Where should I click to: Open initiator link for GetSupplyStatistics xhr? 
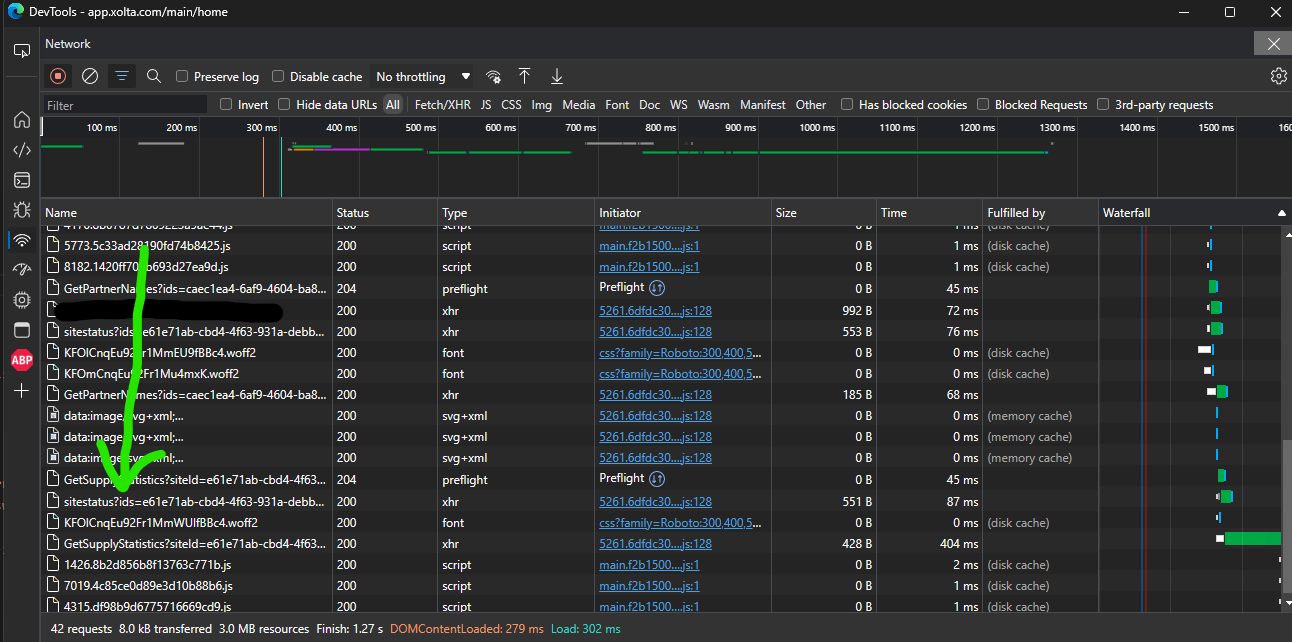click(x=655, y=544)
